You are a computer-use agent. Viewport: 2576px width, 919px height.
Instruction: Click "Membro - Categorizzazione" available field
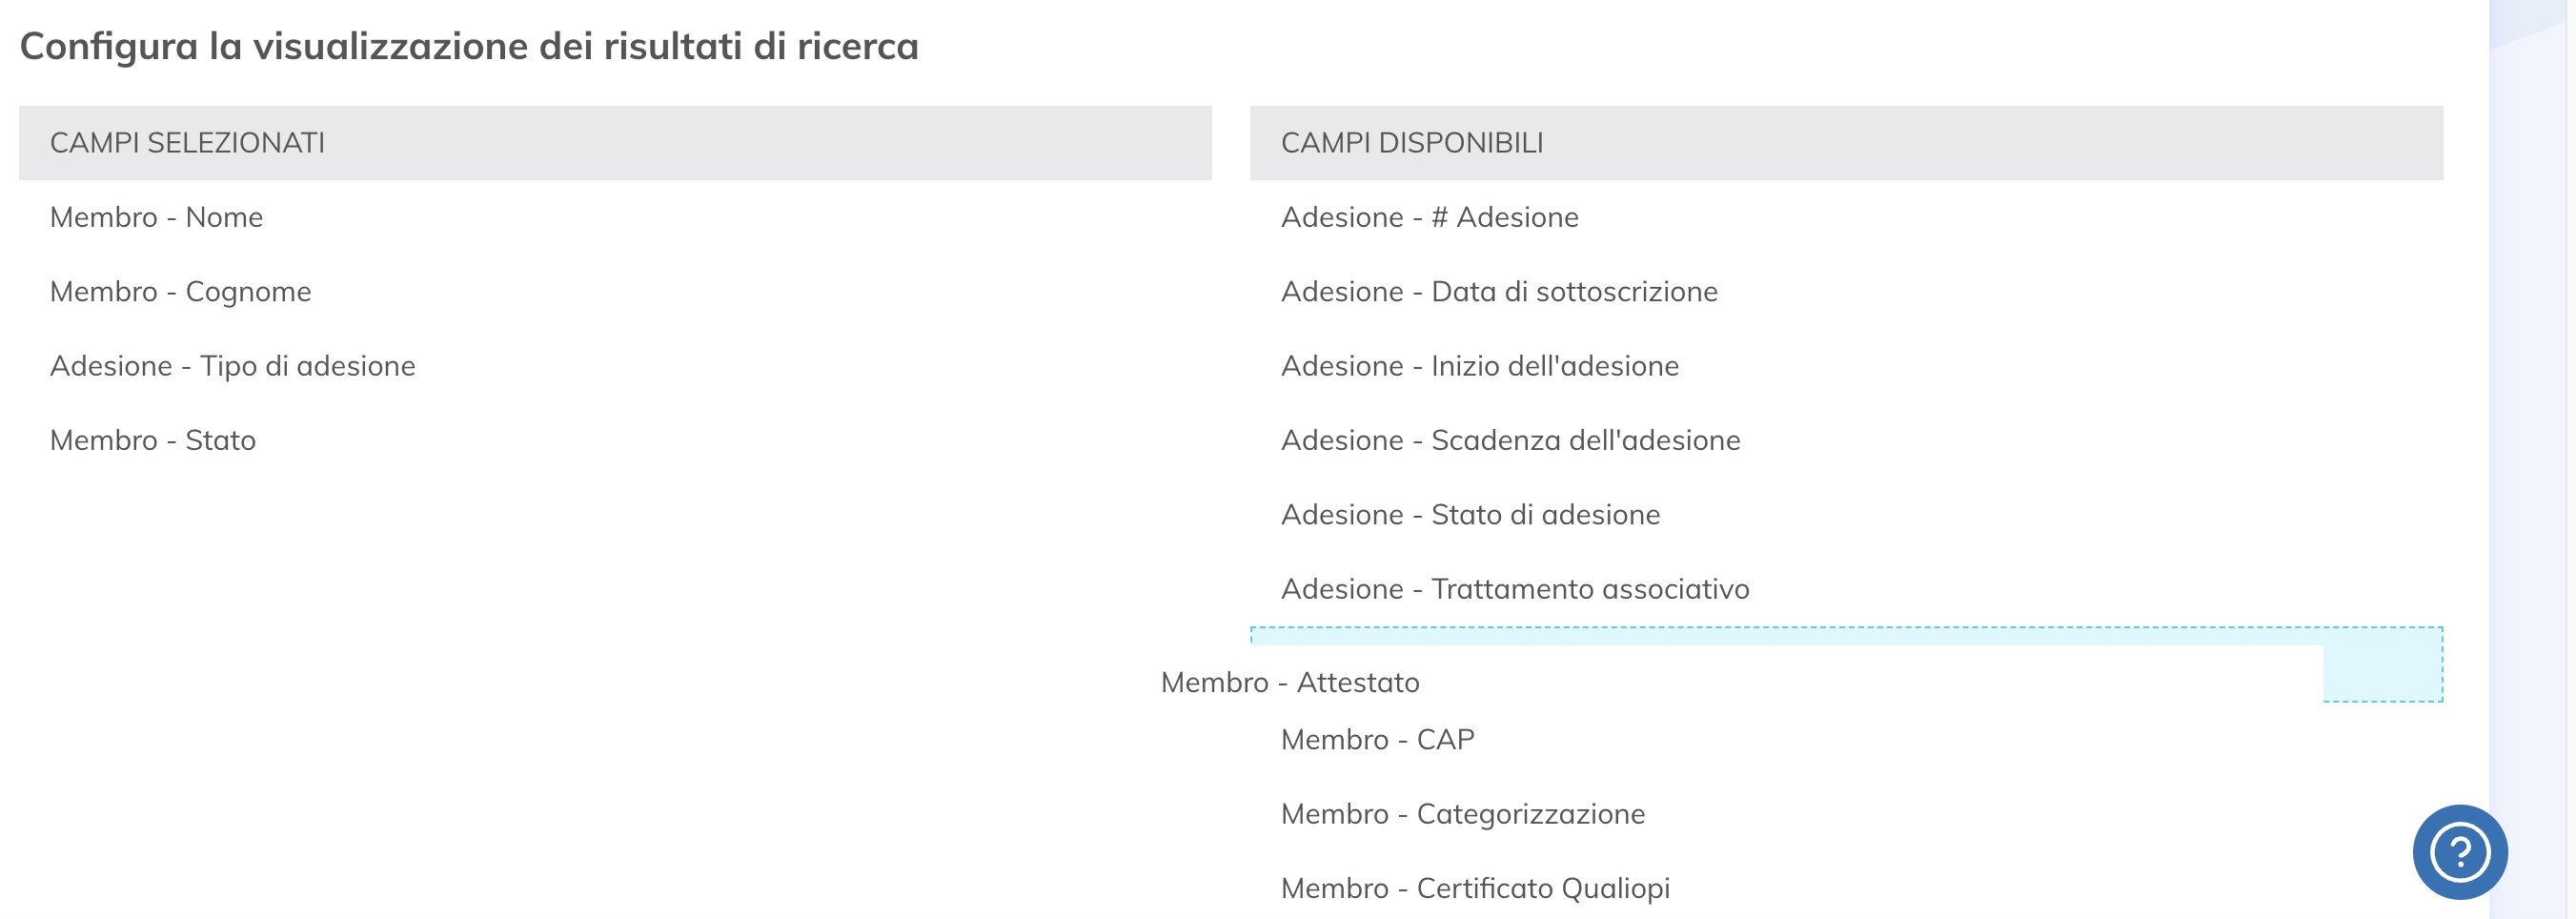coord(1463,813)
